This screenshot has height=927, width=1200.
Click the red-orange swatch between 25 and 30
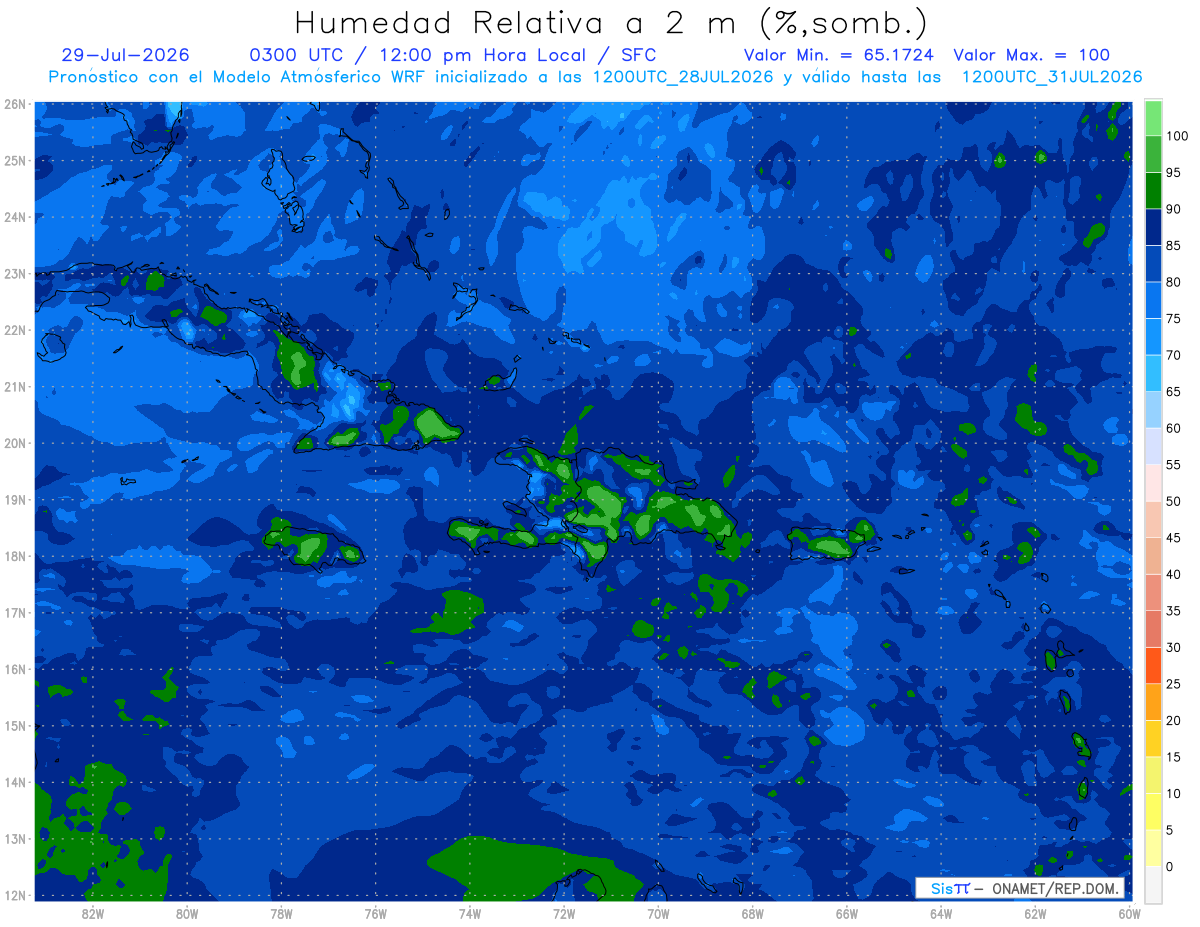pyautogui.click(x=1153, y=665)
